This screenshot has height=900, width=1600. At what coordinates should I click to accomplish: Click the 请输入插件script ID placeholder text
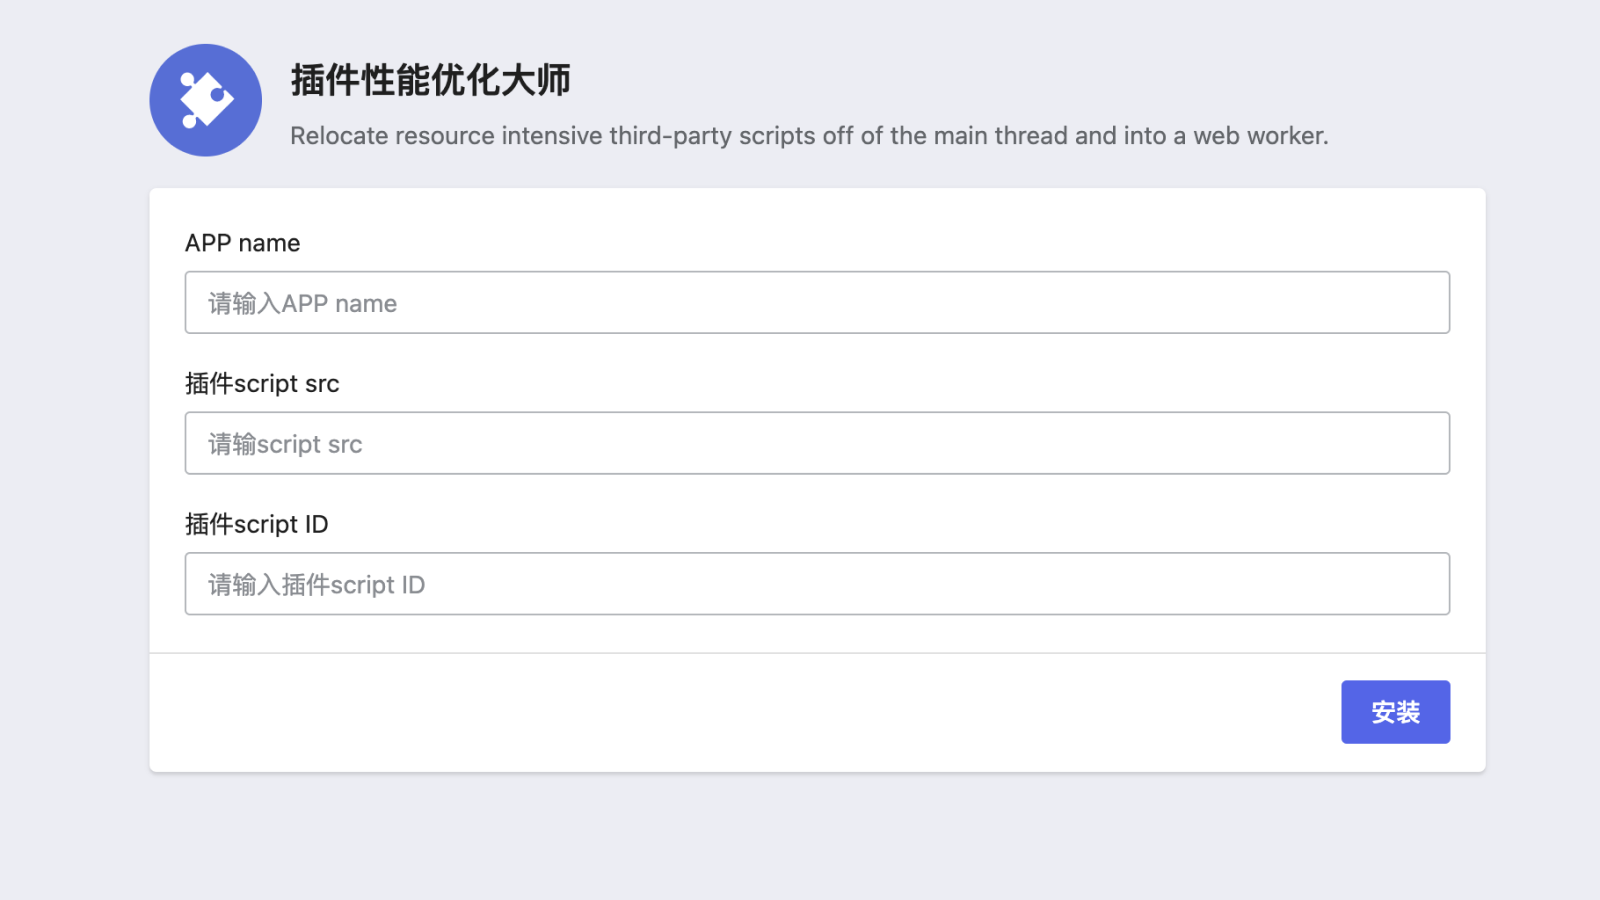pos(316,585)
